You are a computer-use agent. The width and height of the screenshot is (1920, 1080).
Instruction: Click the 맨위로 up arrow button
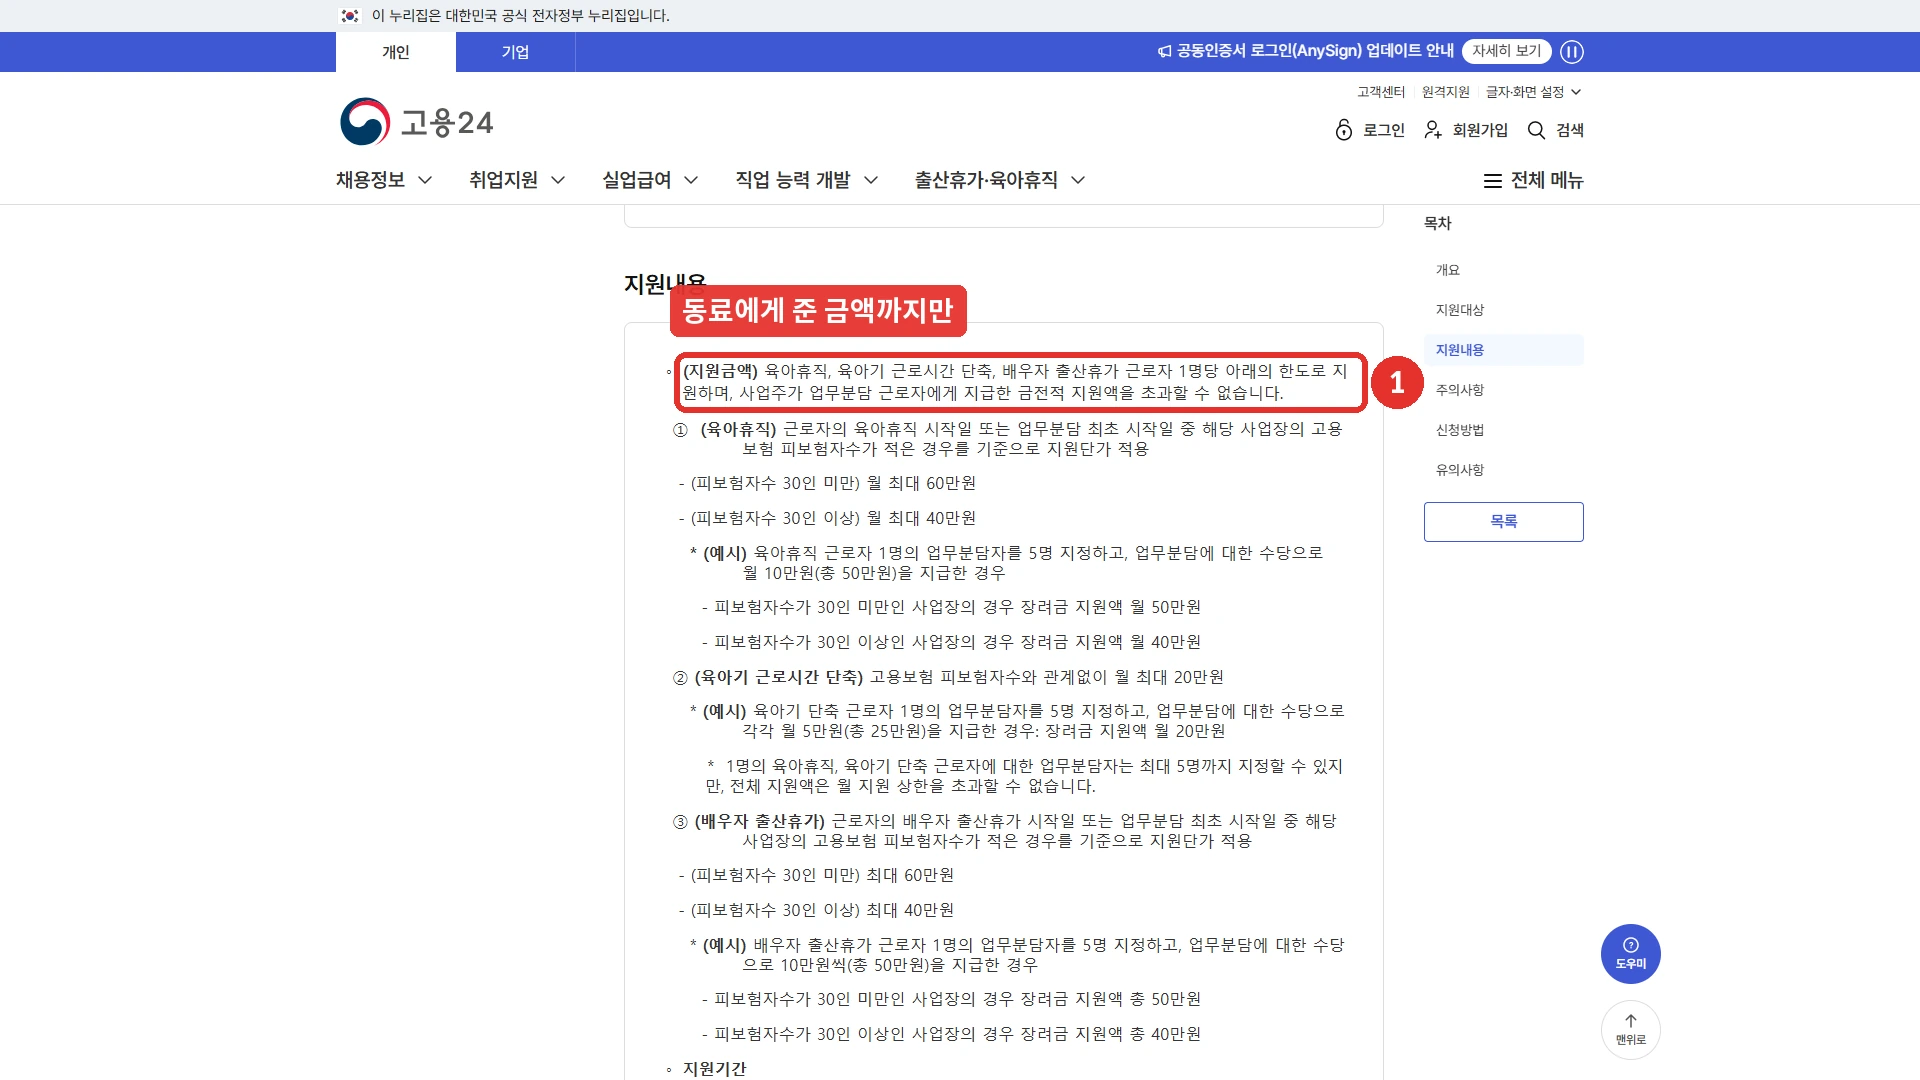coord(1631,1030)
